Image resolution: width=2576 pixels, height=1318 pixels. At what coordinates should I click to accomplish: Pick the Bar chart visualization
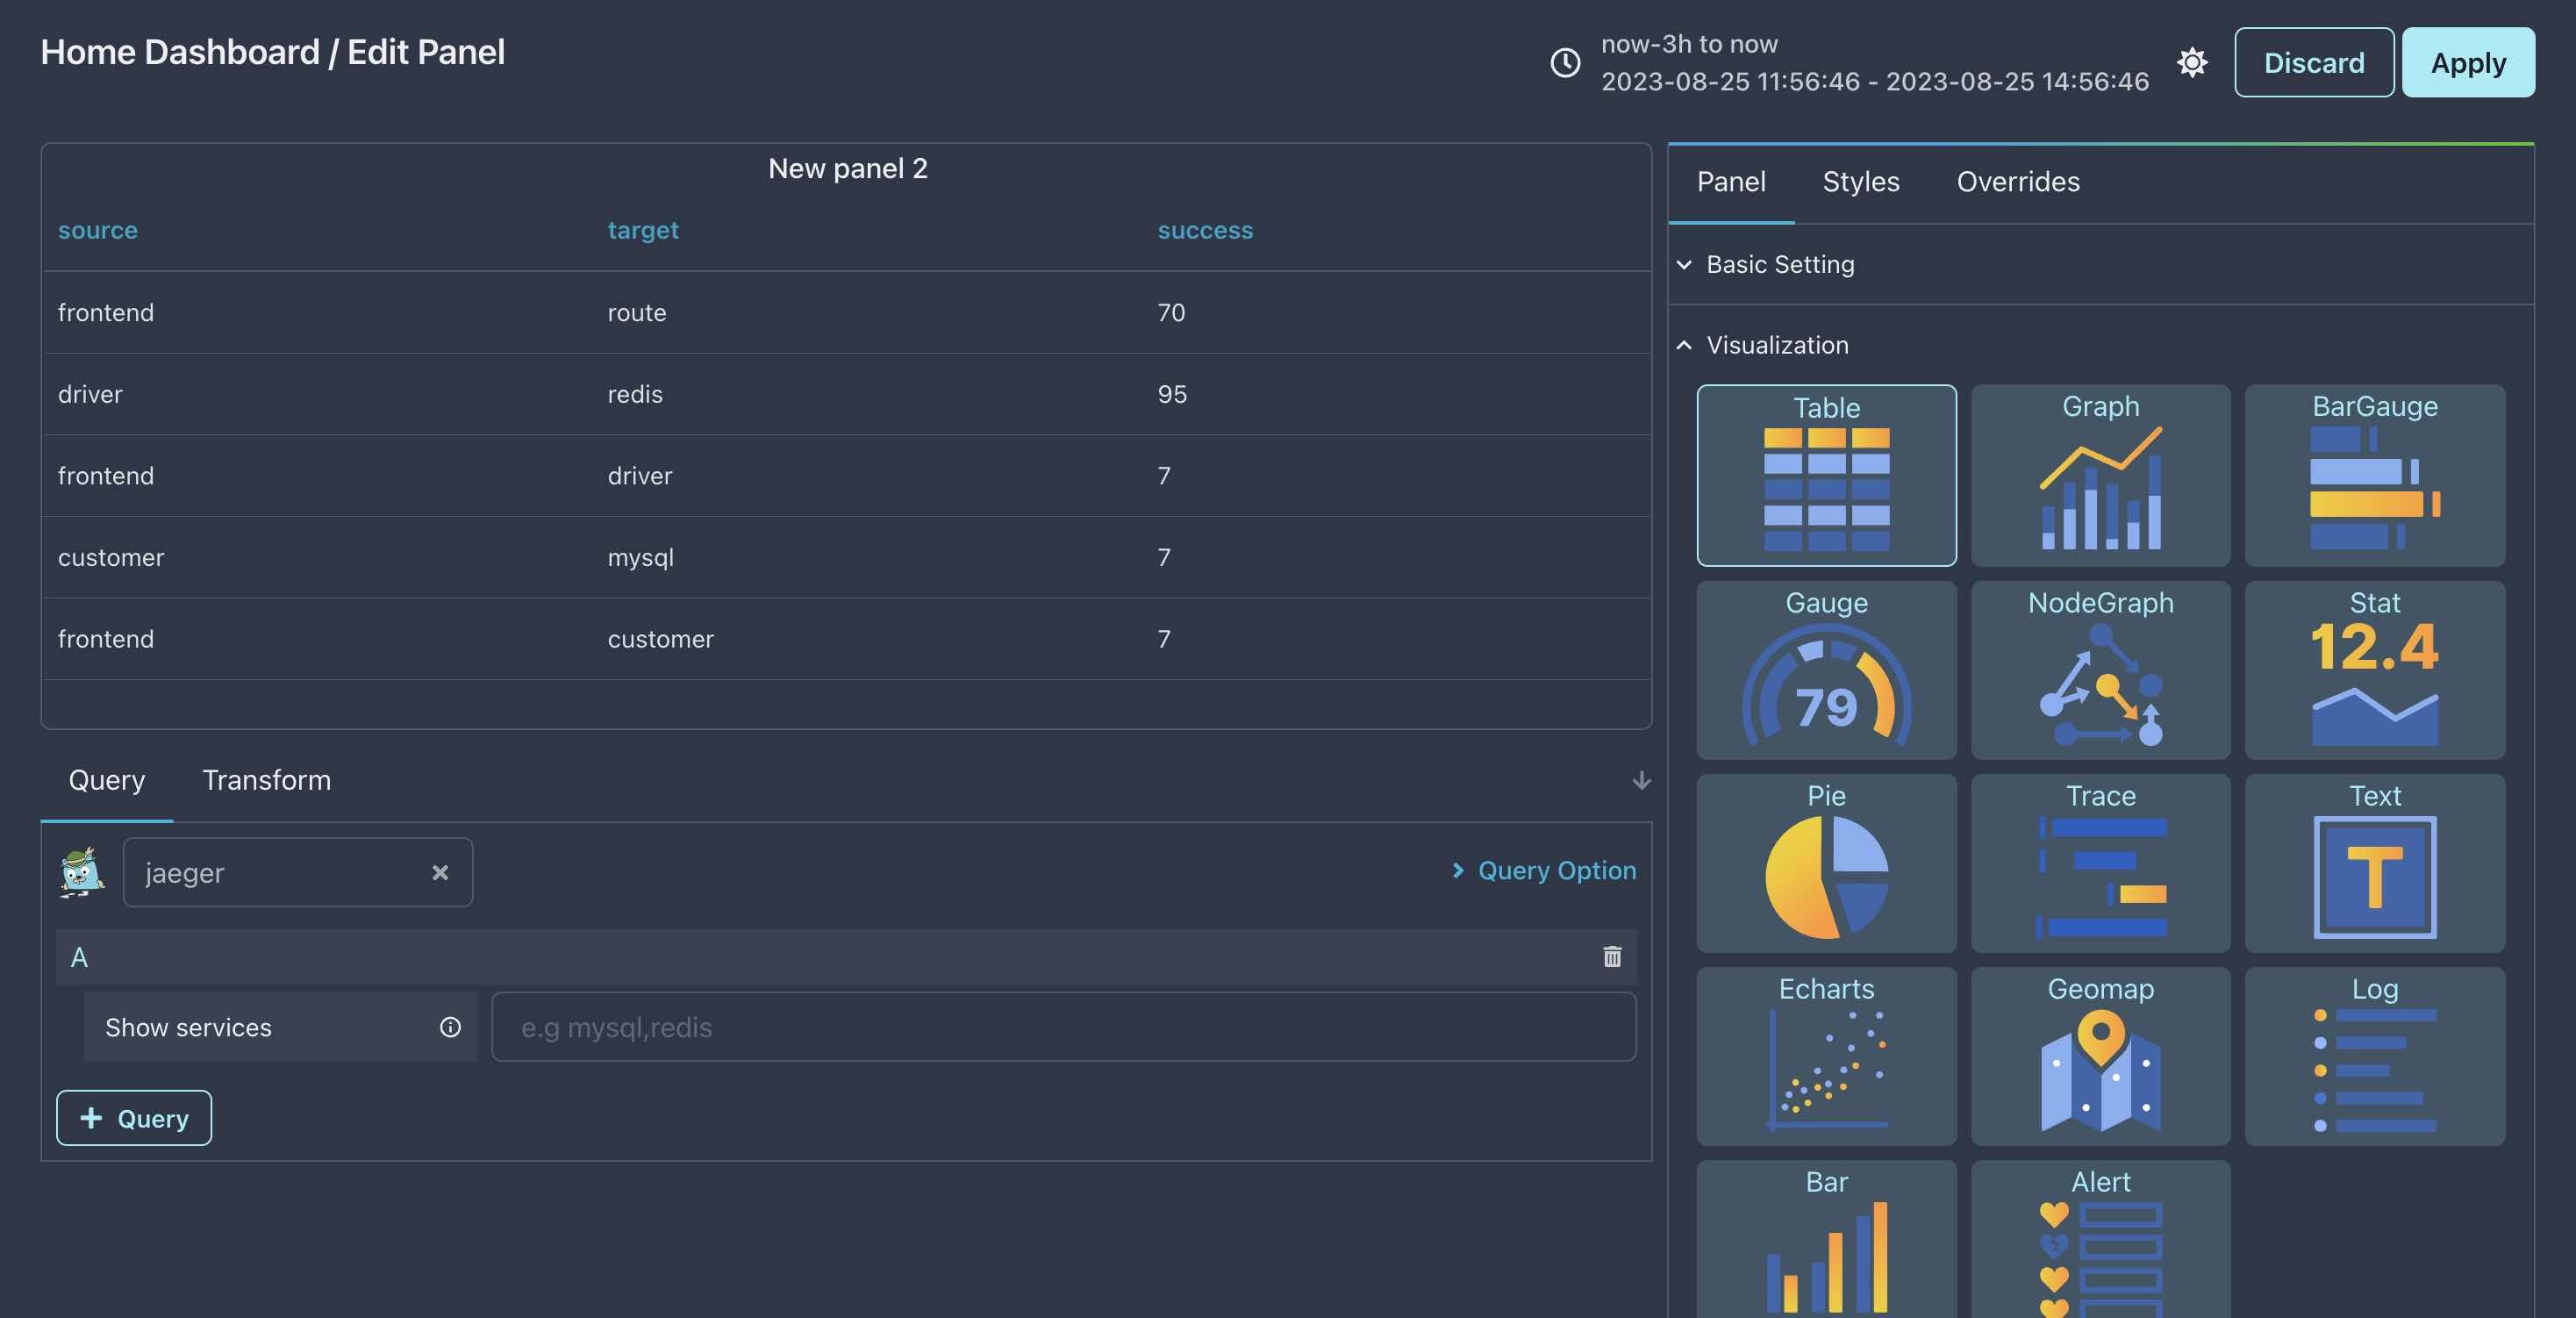pos(1826,1240)
